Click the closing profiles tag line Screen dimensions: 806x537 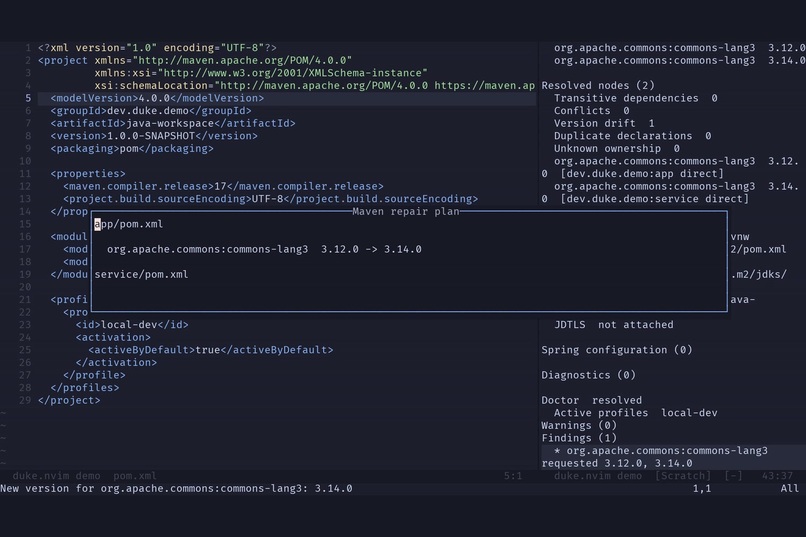[x=85, y=387]
